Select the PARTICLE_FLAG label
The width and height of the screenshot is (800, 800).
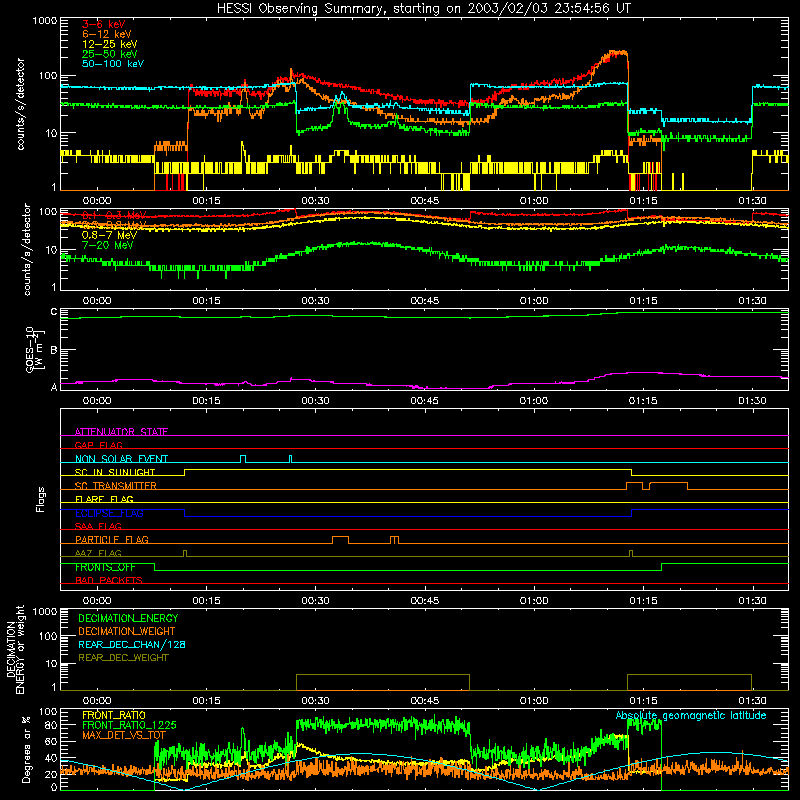tap(112, 539)
